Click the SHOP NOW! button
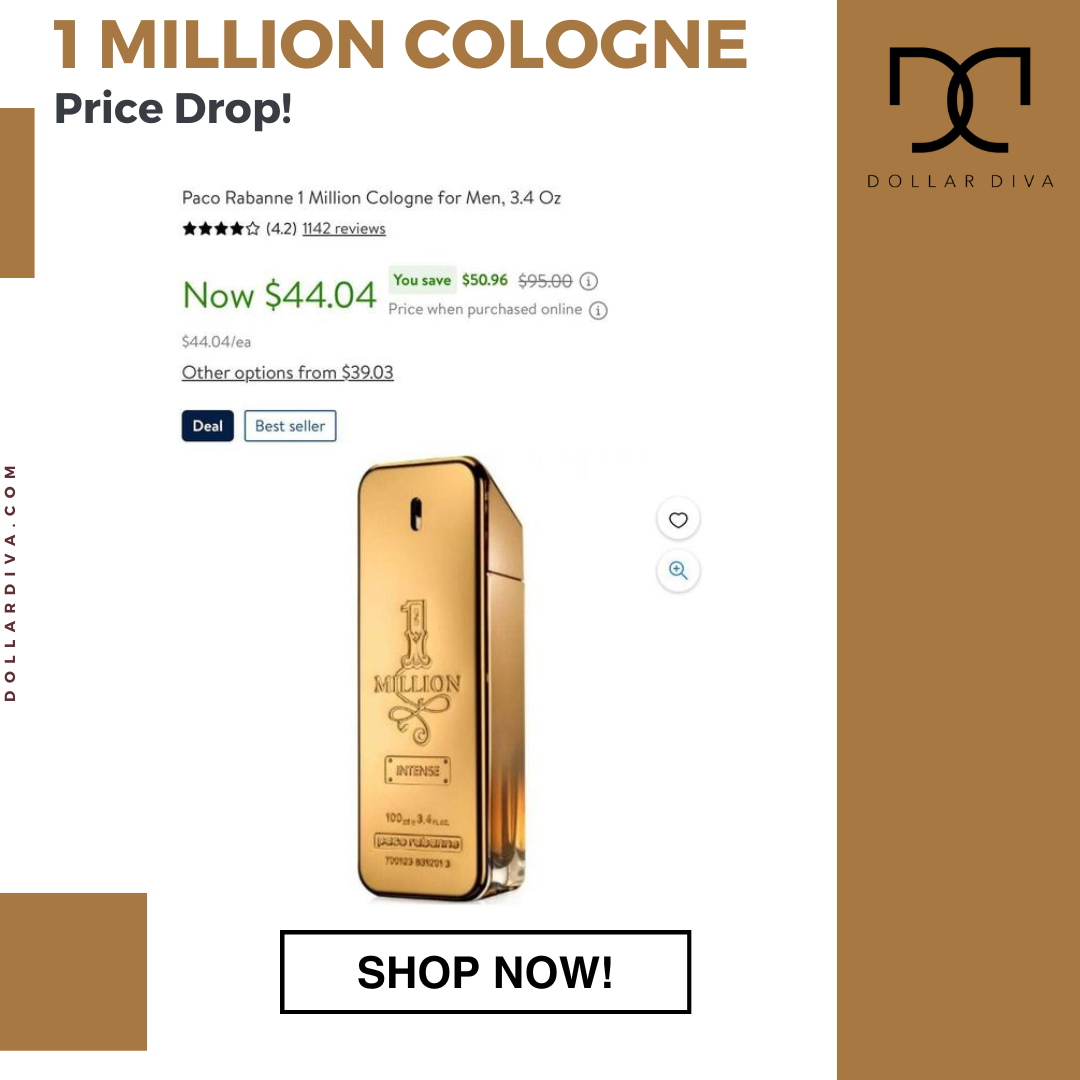1080x1080 pixels. pos(485,972)
